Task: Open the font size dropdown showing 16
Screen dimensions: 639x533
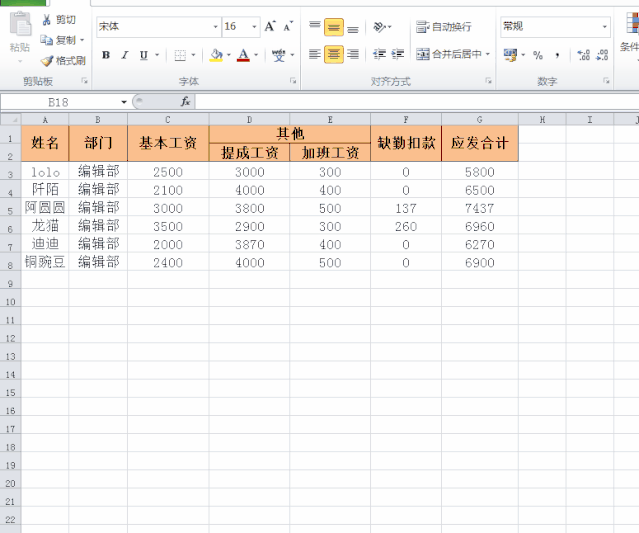Action: tap(254, 27)
